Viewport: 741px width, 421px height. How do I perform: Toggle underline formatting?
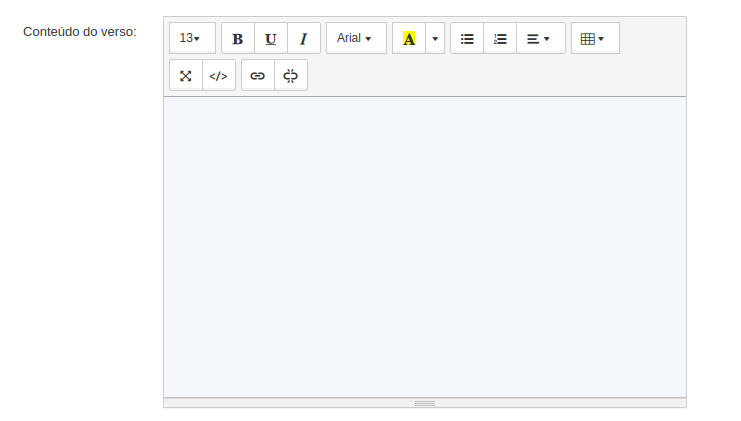[271, 38]
